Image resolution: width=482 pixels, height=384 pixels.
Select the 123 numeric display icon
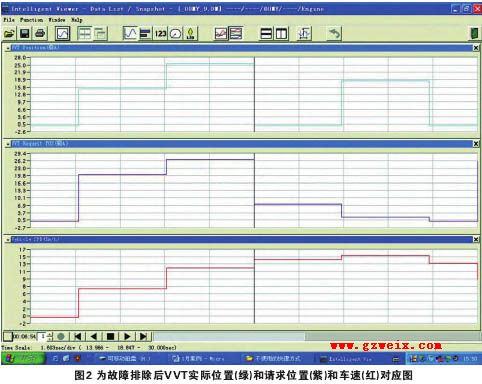160,34
